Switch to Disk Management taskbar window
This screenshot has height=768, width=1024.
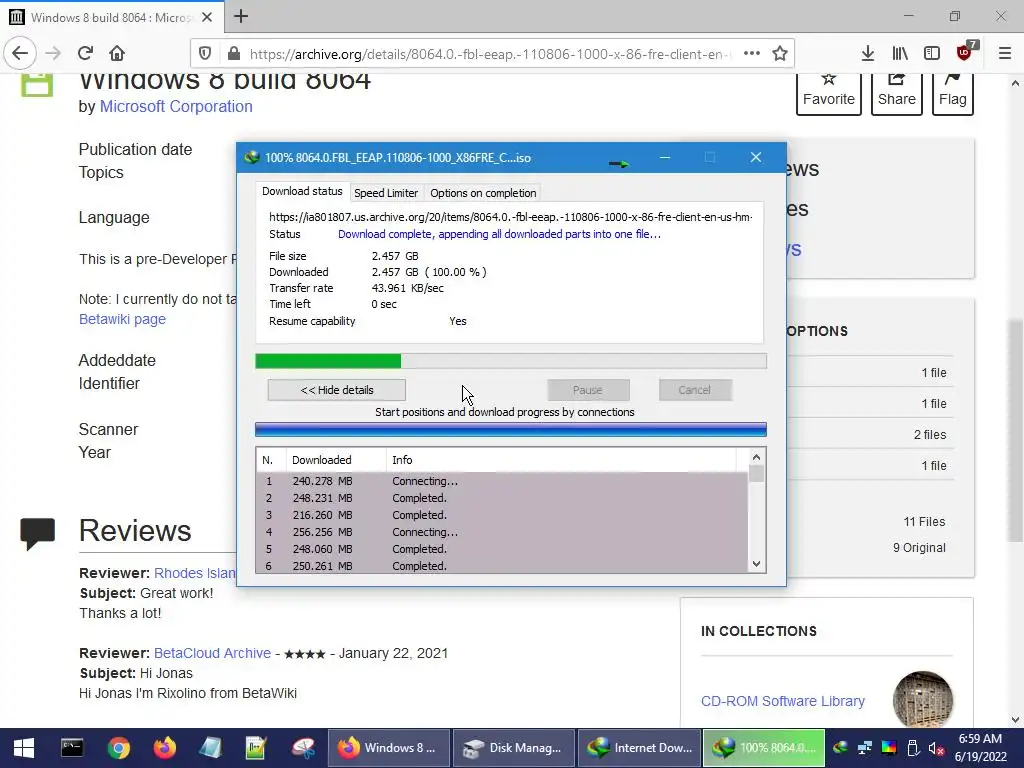coord(513,748)
